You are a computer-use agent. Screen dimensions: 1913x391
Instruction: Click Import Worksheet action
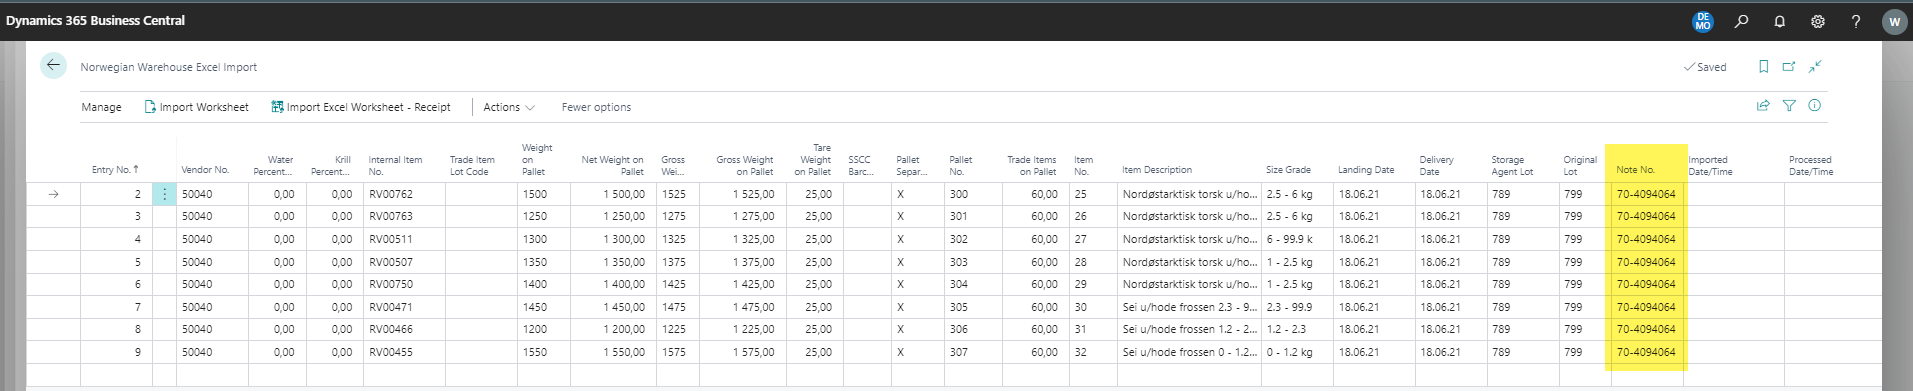click(x=197, y=107)
